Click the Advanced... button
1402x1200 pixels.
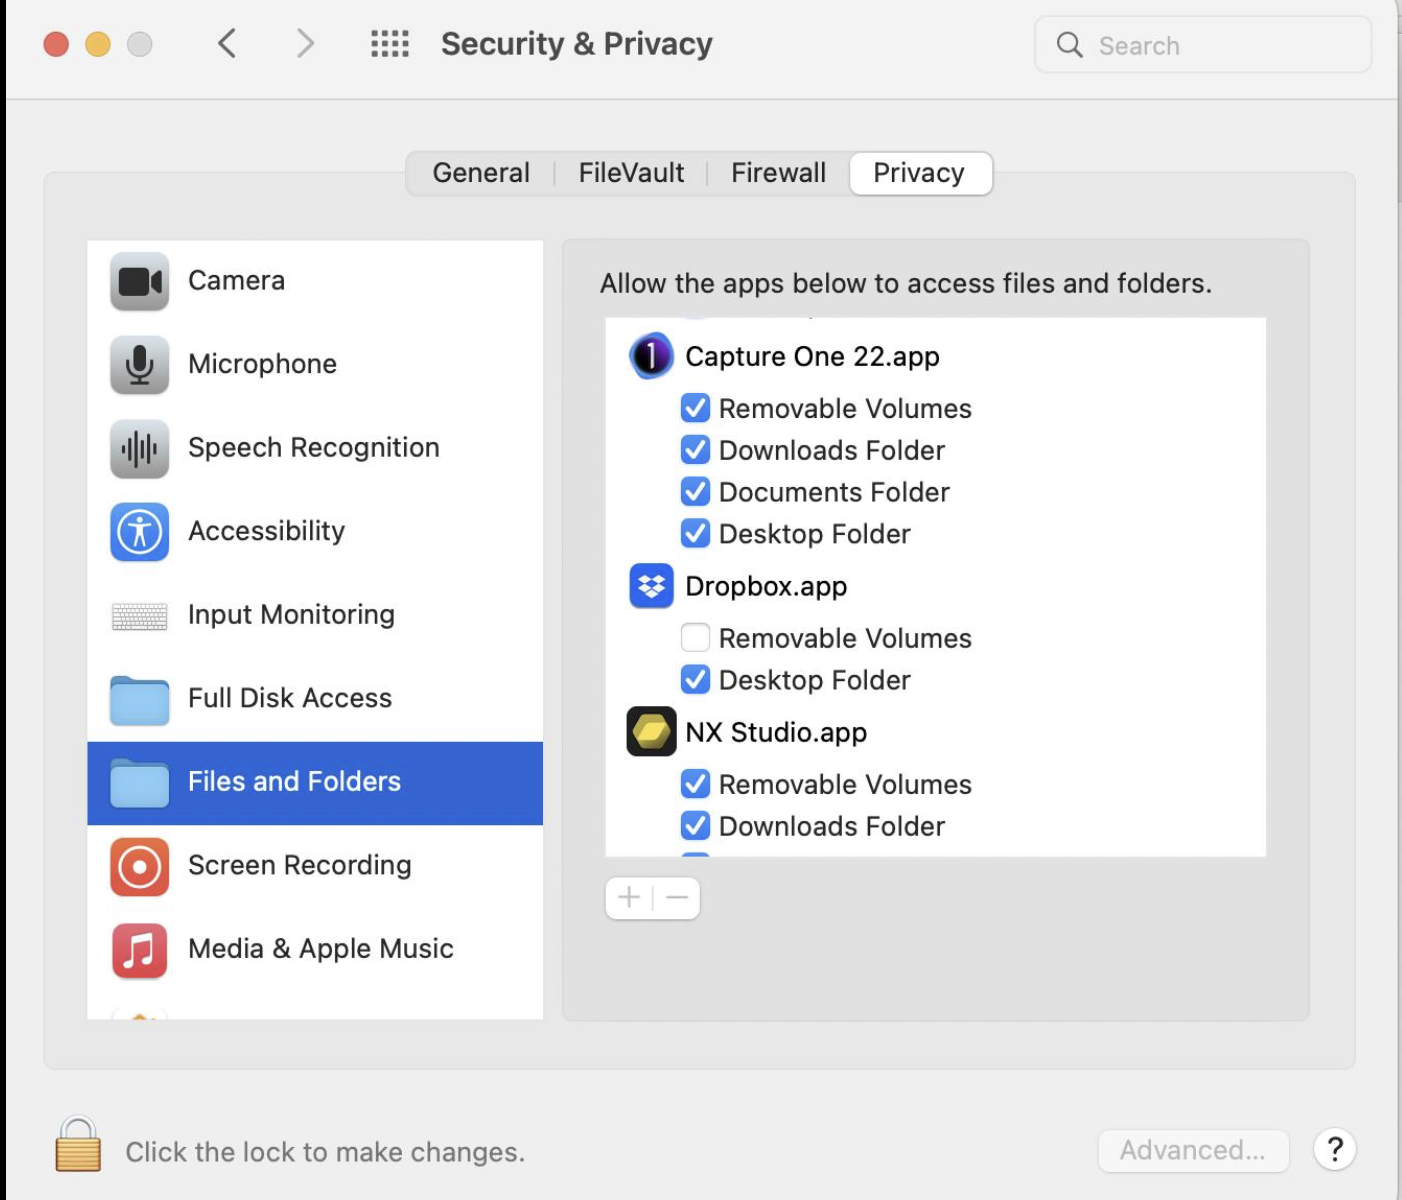pyautogui.click(x=1193, y=1150)
